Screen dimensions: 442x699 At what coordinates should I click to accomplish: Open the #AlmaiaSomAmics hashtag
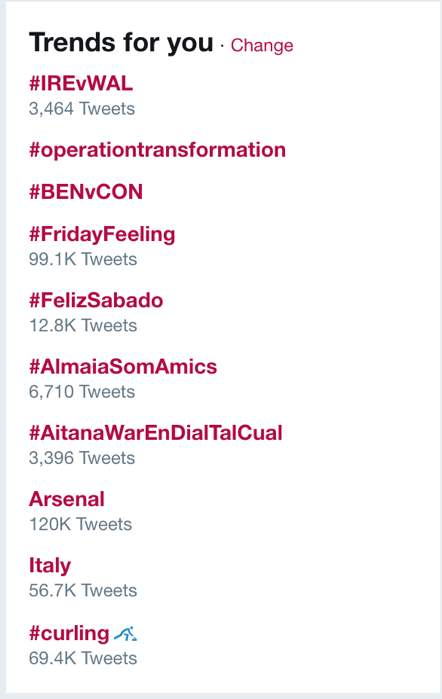(x=123, y=366)
